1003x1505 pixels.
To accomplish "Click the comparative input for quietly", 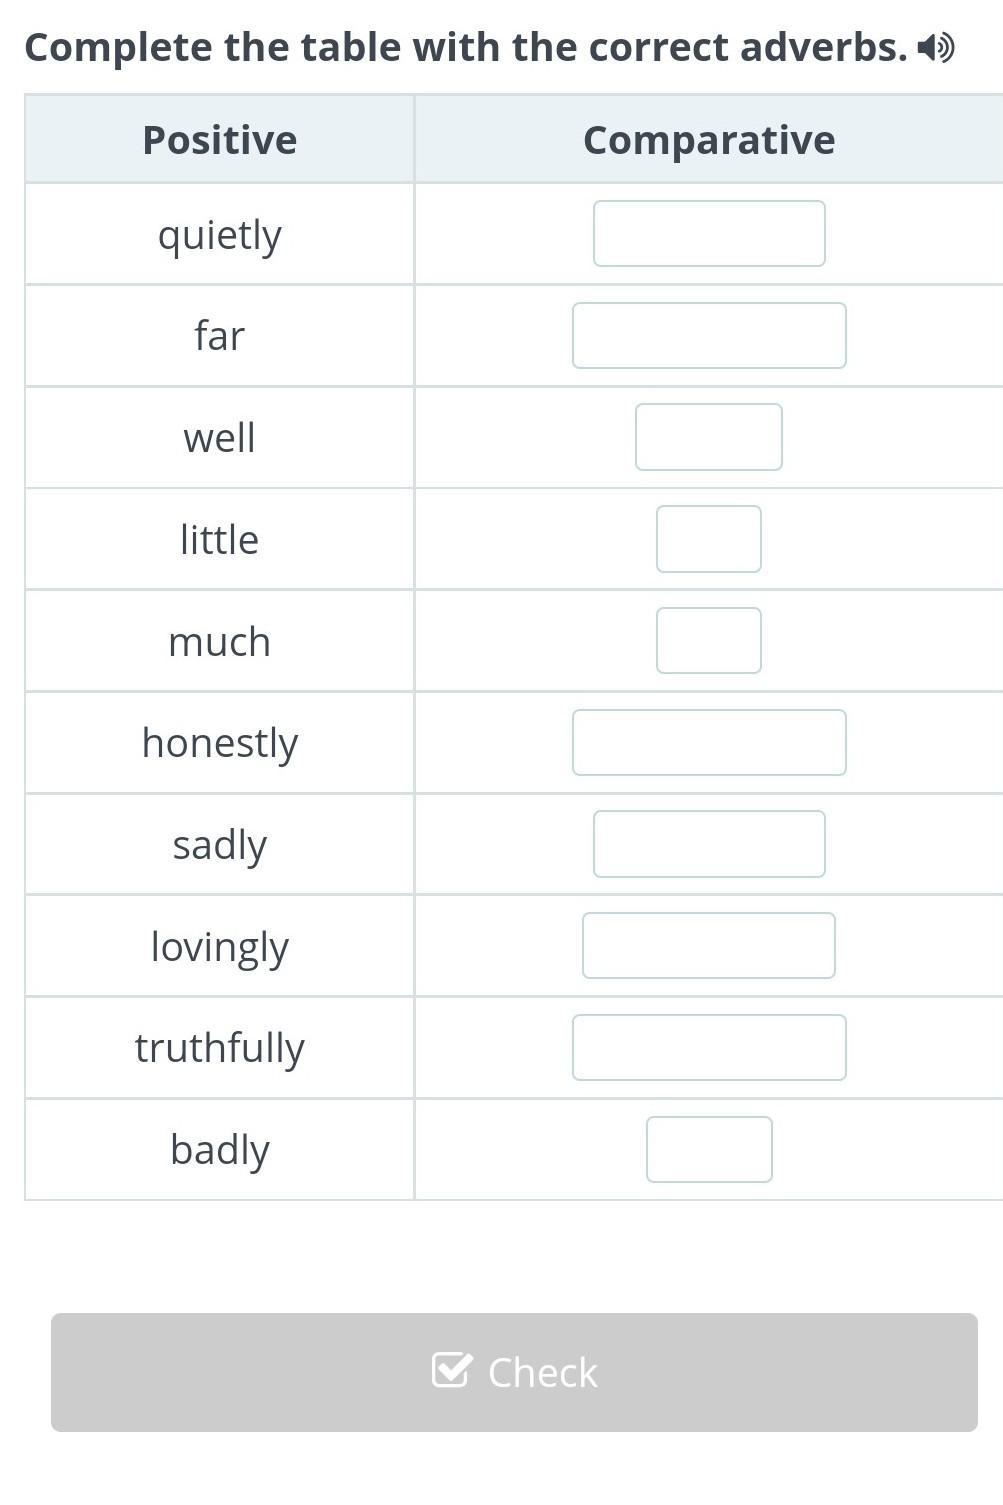I will click(x=709, y=233).
